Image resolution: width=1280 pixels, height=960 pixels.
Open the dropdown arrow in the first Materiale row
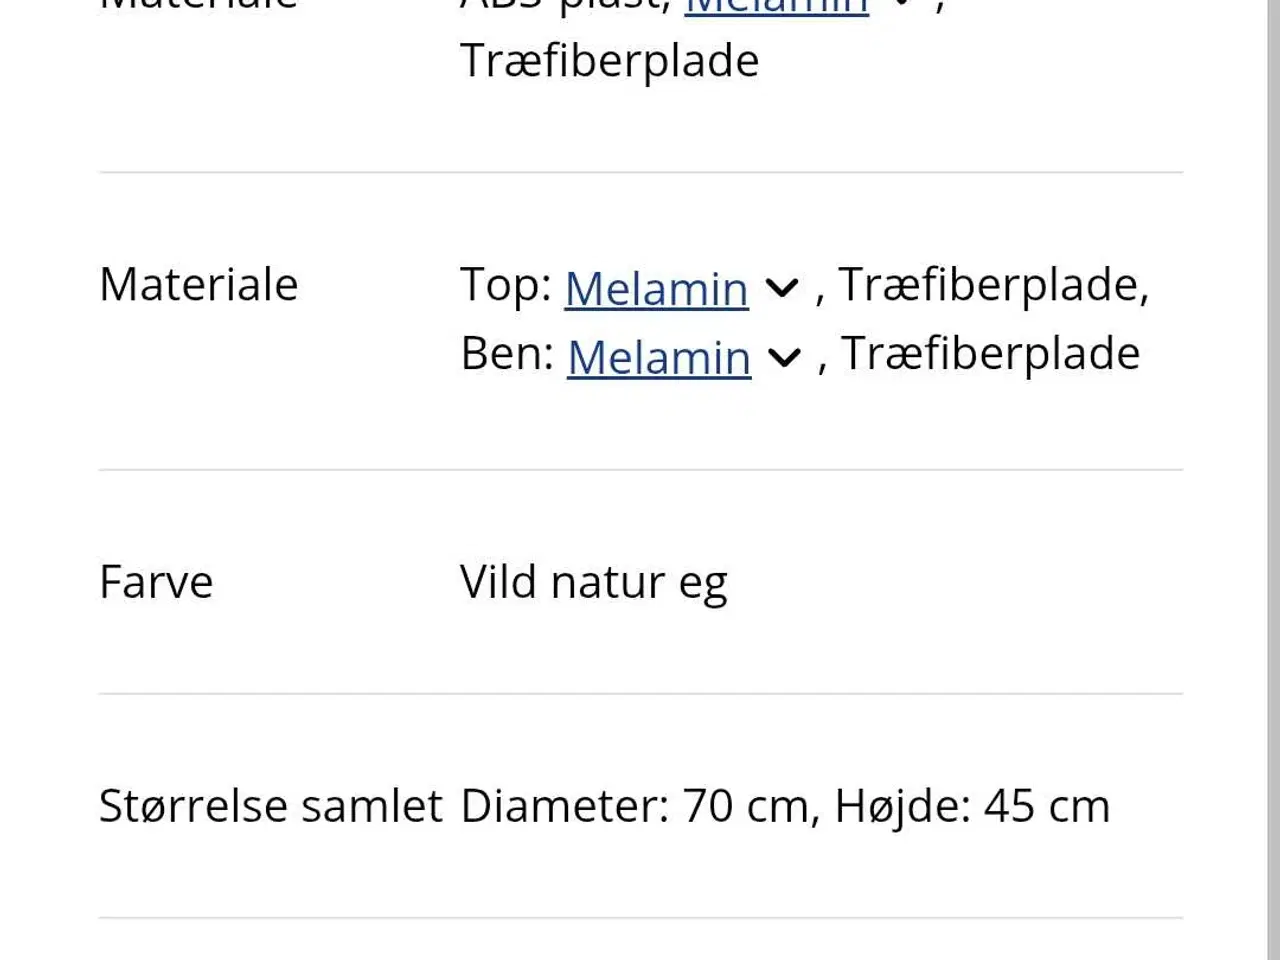903,5
